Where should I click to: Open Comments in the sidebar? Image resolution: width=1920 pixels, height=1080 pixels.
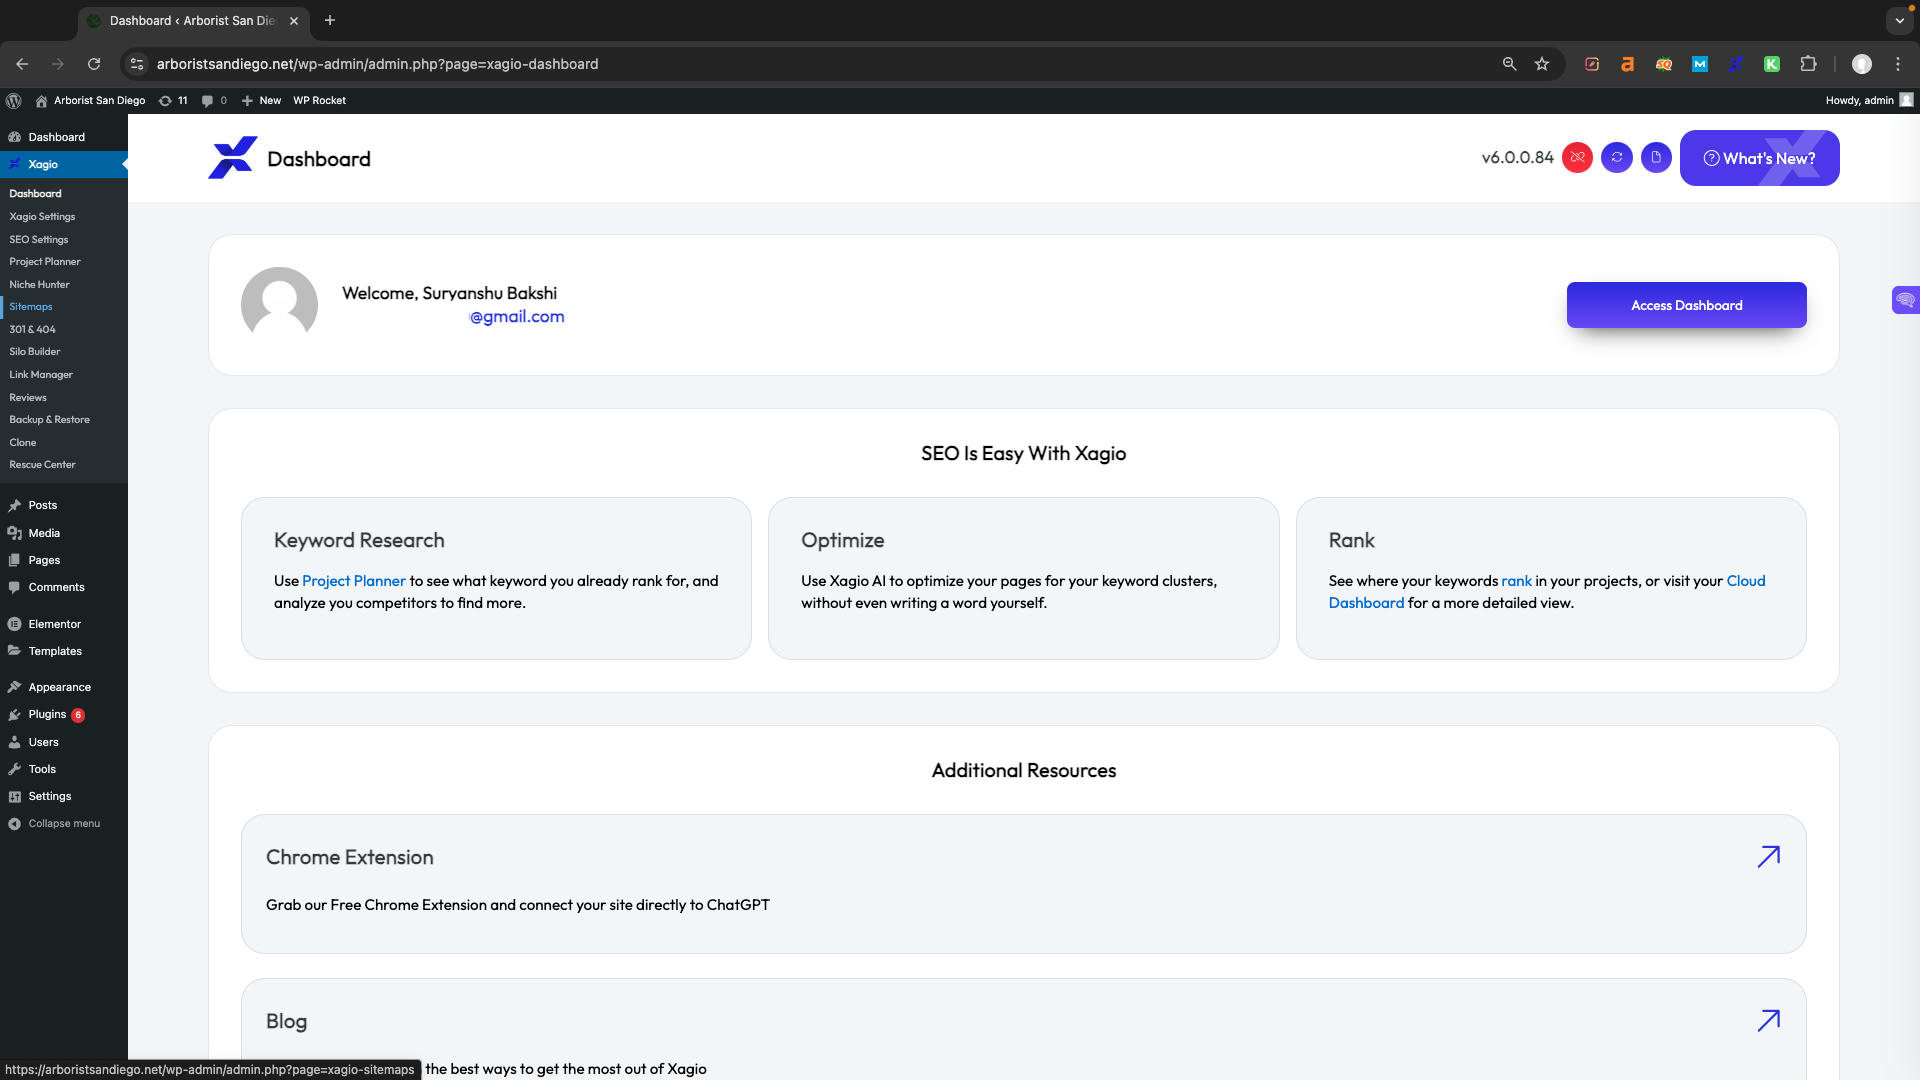(64, 587)
